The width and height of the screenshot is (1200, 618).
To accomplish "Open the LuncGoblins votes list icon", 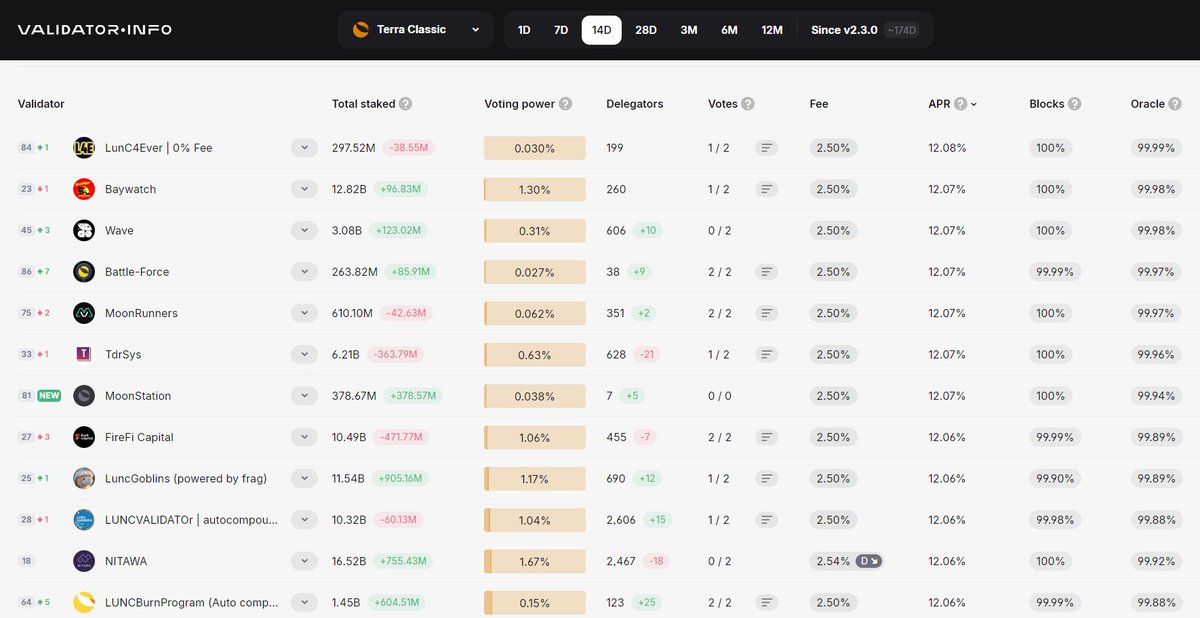I will pyautogui.click(x=767, y=479).
